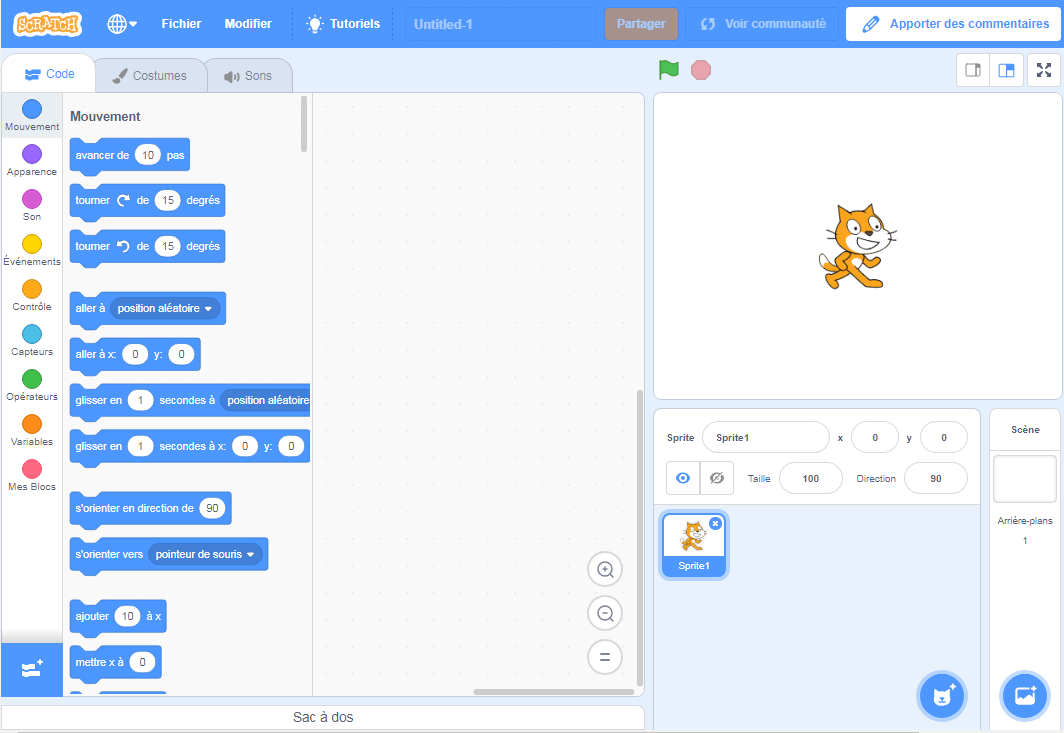The image size is (1064, 733).
Task: Click the green flag to run project
Action: point(668,70)
